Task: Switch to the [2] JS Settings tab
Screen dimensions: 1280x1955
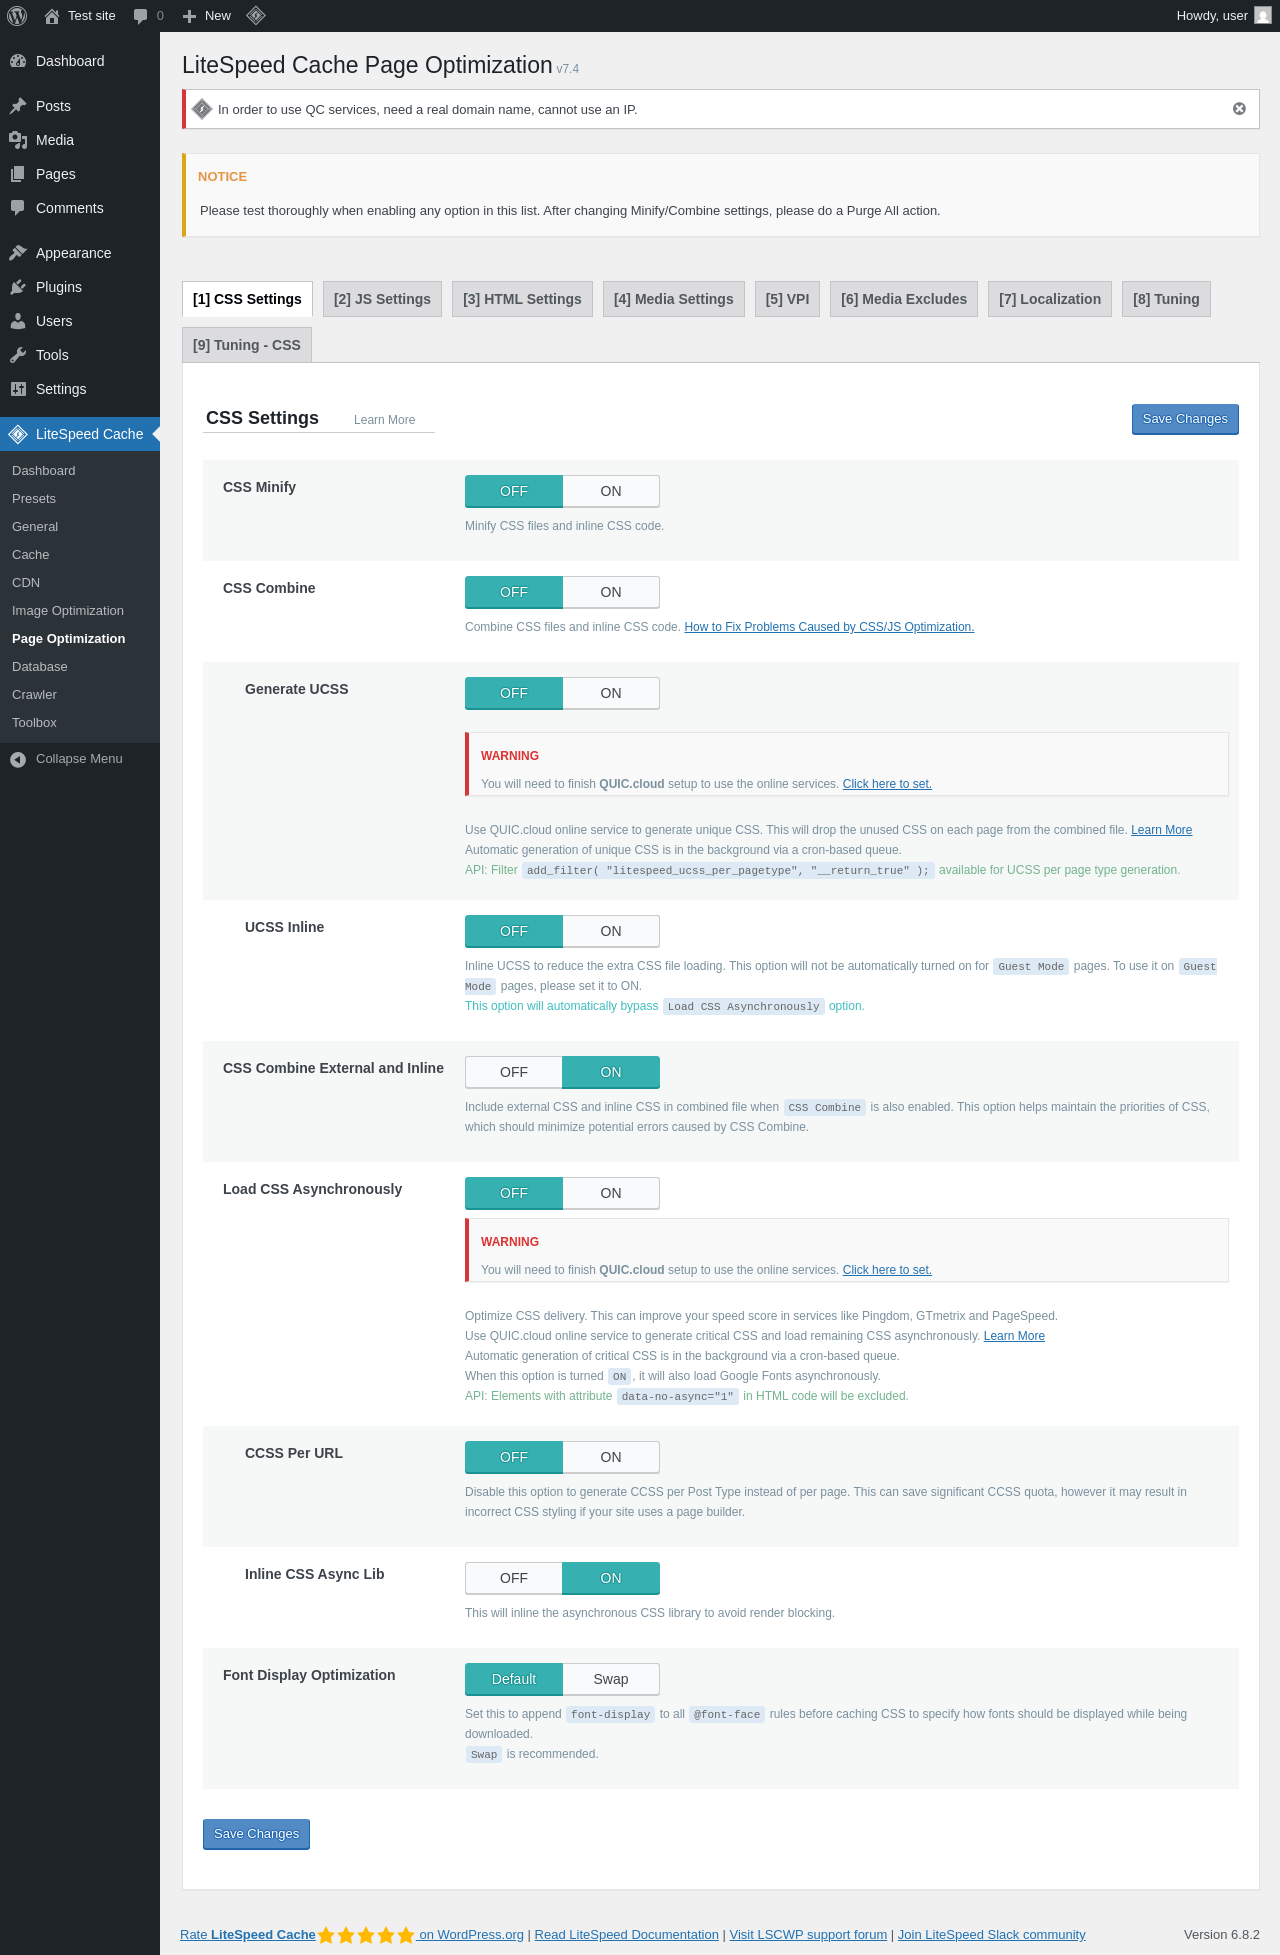Action: (382, 299)
